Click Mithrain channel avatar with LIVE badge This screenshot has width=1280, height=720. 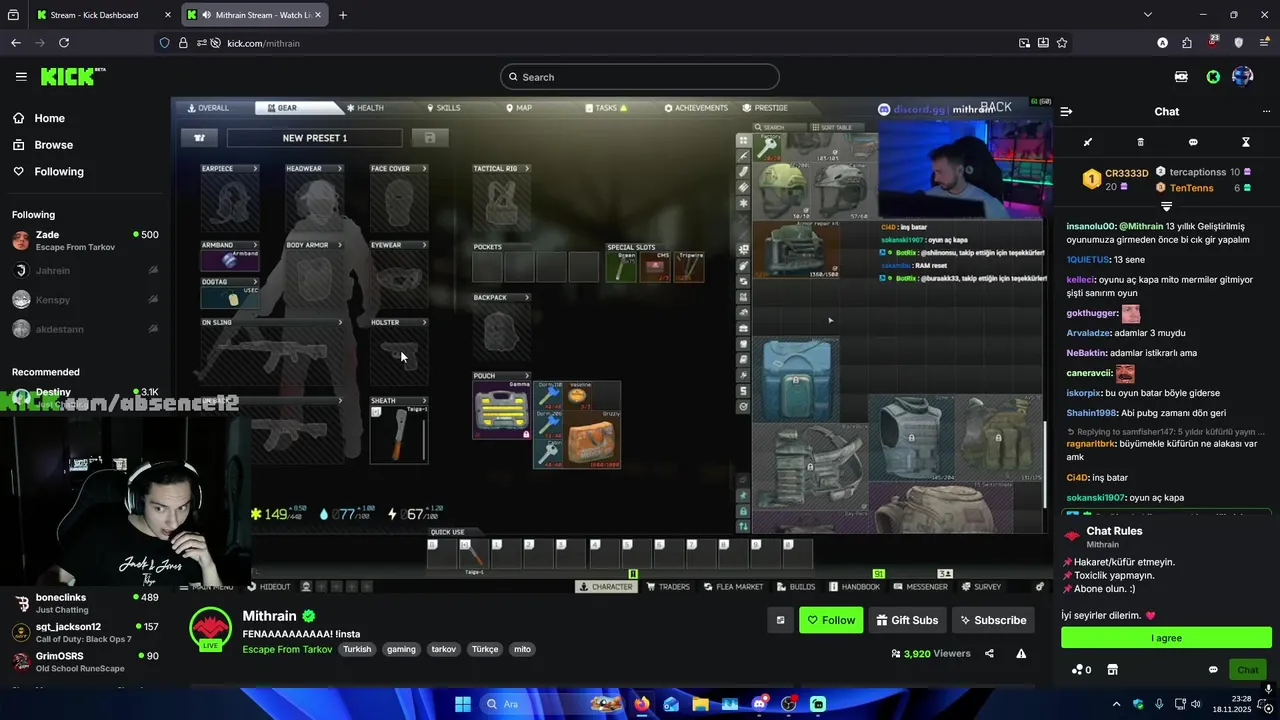[x=210, y=629]
